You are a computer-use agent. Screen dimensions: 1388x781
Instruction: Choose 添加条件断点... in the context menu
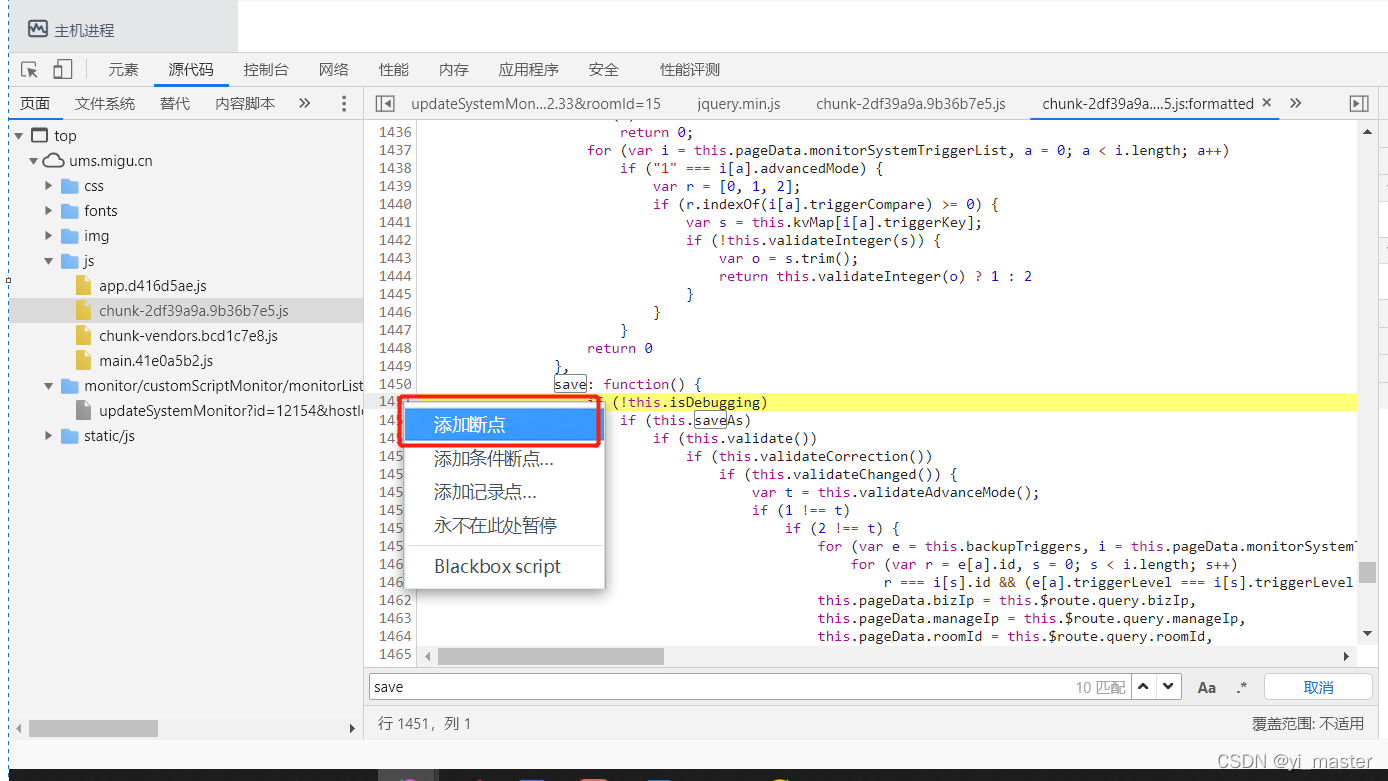(x=505, y=459)
